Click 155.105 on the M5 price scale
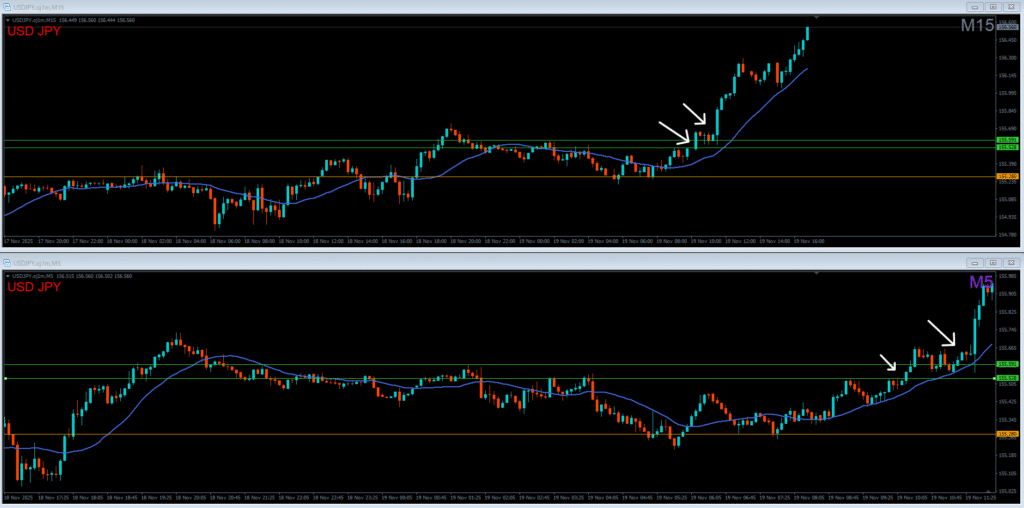Screen dimensions: 1024x508 point(1007,473)
